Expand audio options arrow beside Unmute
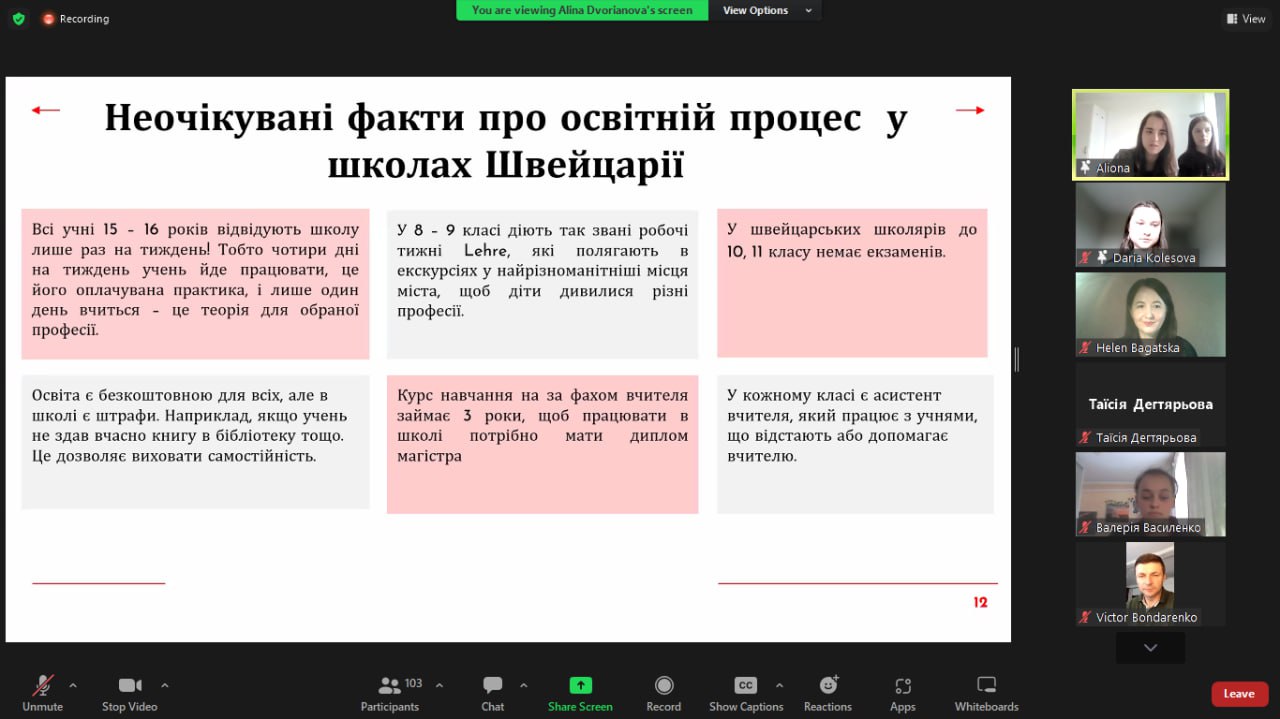The width and height of the screenshot is (1280, 719). coord(72,685)
